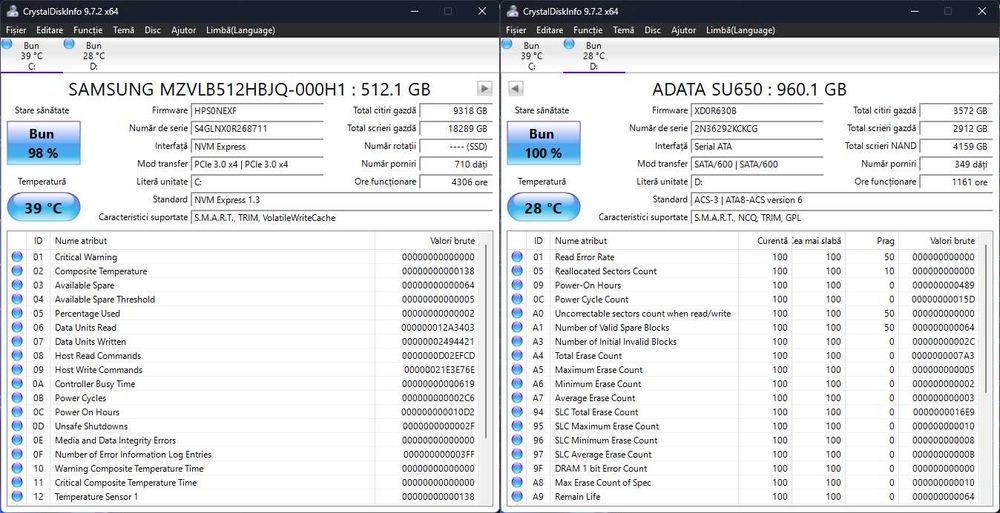The image size is (1000, 513).
Task: Click the next disk arrow in the Samsung window
Action: click(x=484, y=88)
